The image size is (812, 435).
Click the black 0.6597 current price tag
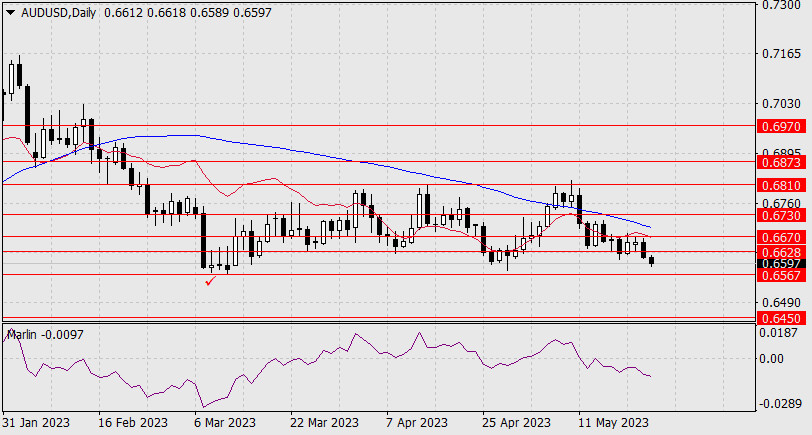pyautogui.click(x=780, y=264)
